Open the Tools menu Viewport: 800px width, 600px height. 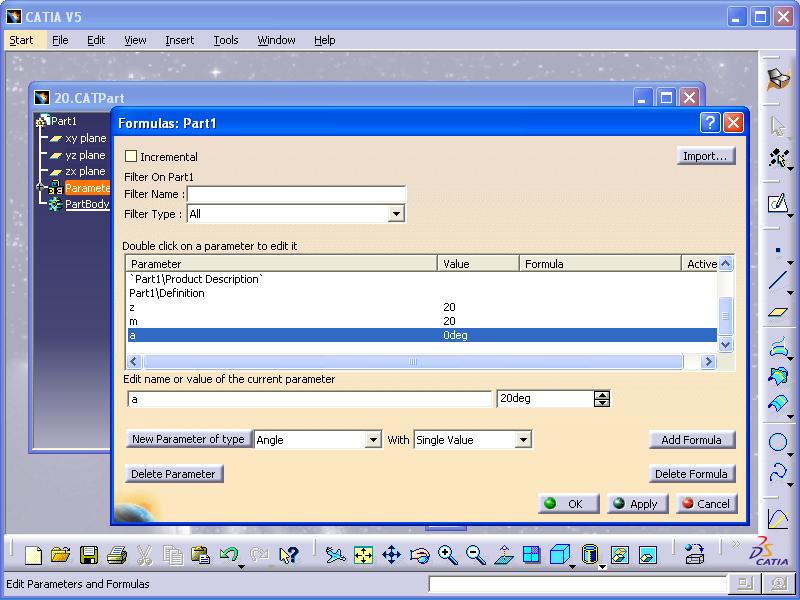click(x=226, y=40)
